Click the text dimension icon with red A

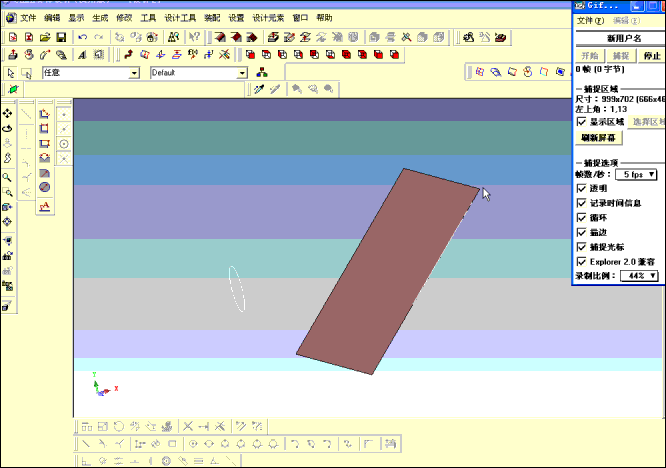(x=45, y=206)
